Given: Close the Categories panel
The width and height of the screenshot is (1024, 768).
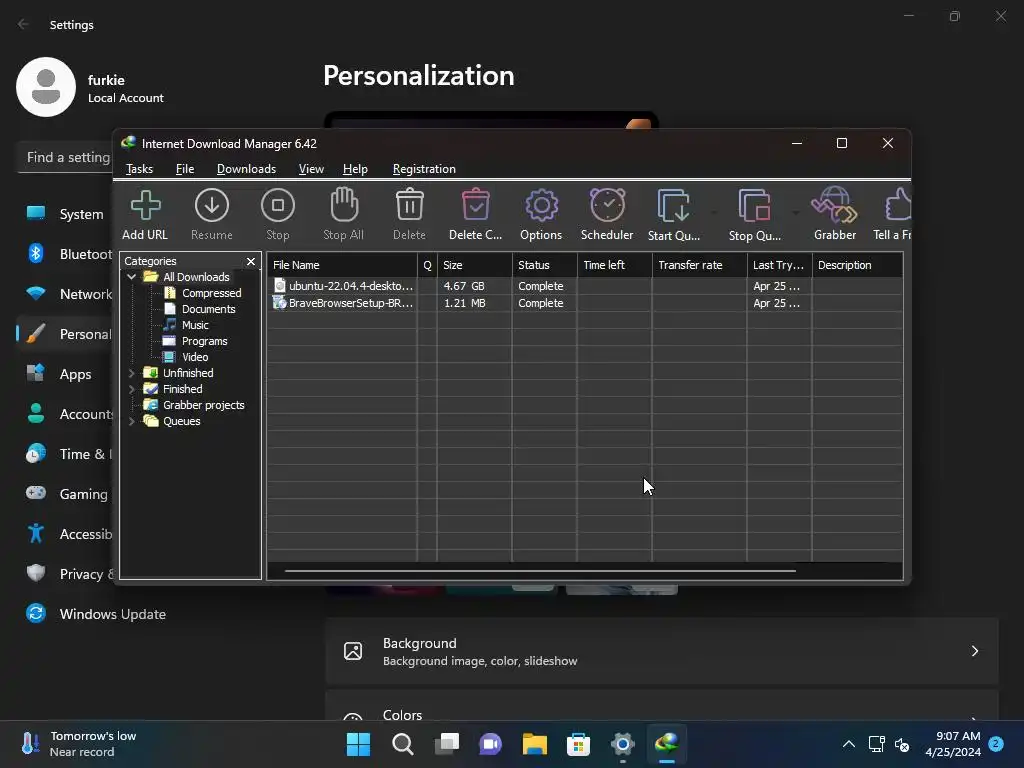Looking at the screenshot, I should pyautogui.click(x=251, y=261).
